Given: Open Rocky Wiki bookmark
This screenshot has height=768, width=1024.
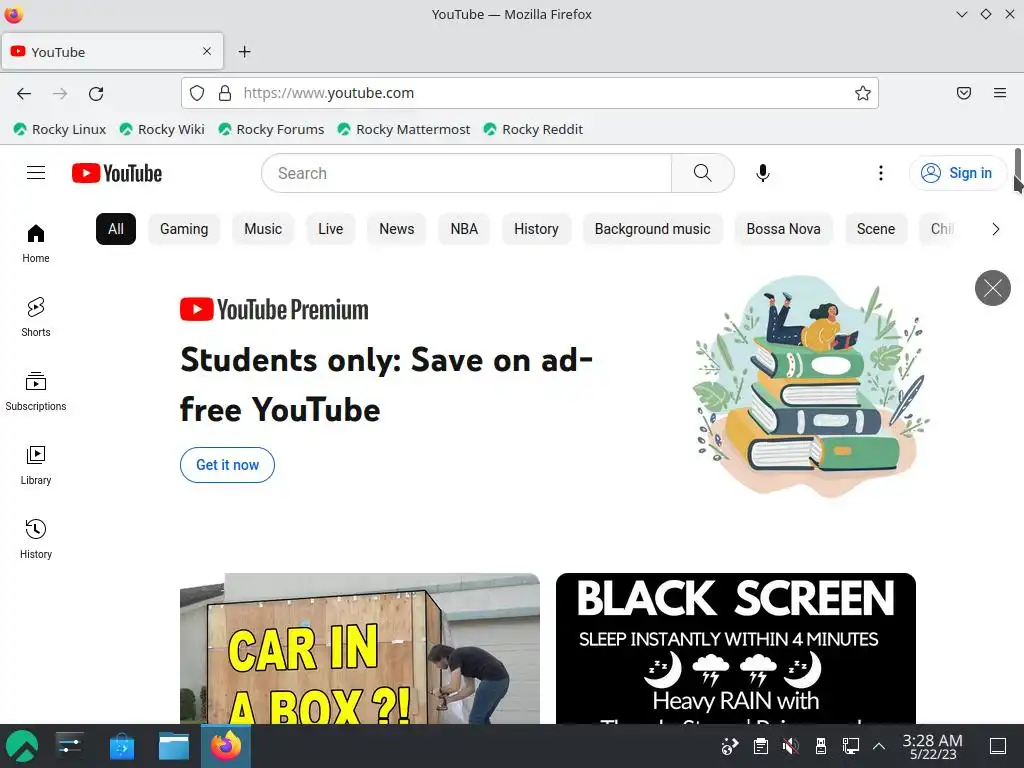Looking at the screenshot, I should click(163, 129).
